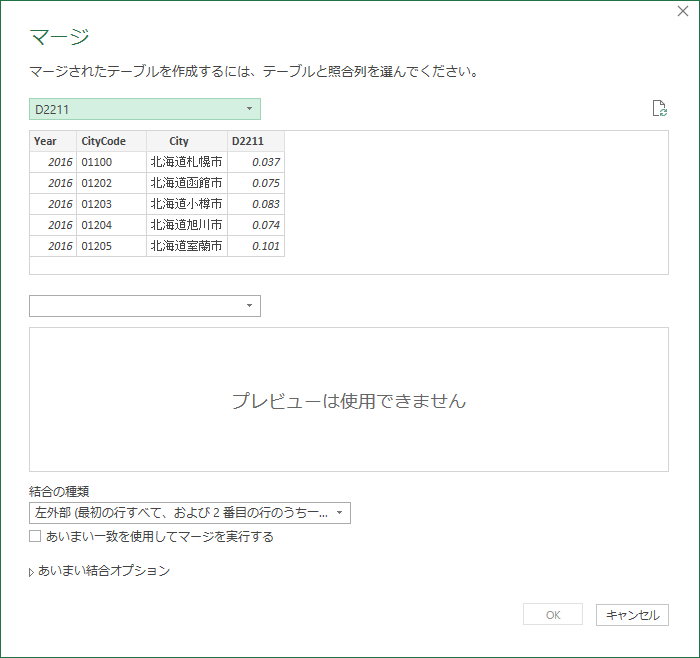Click the cell 北海道小樽市

coord(186,204)
